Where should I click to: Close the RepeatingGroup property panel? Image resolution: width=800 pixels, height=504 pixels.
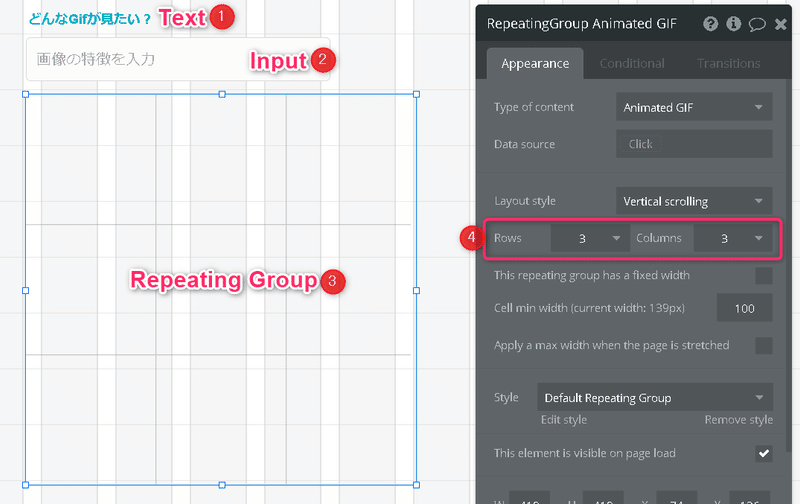point(781,24)
